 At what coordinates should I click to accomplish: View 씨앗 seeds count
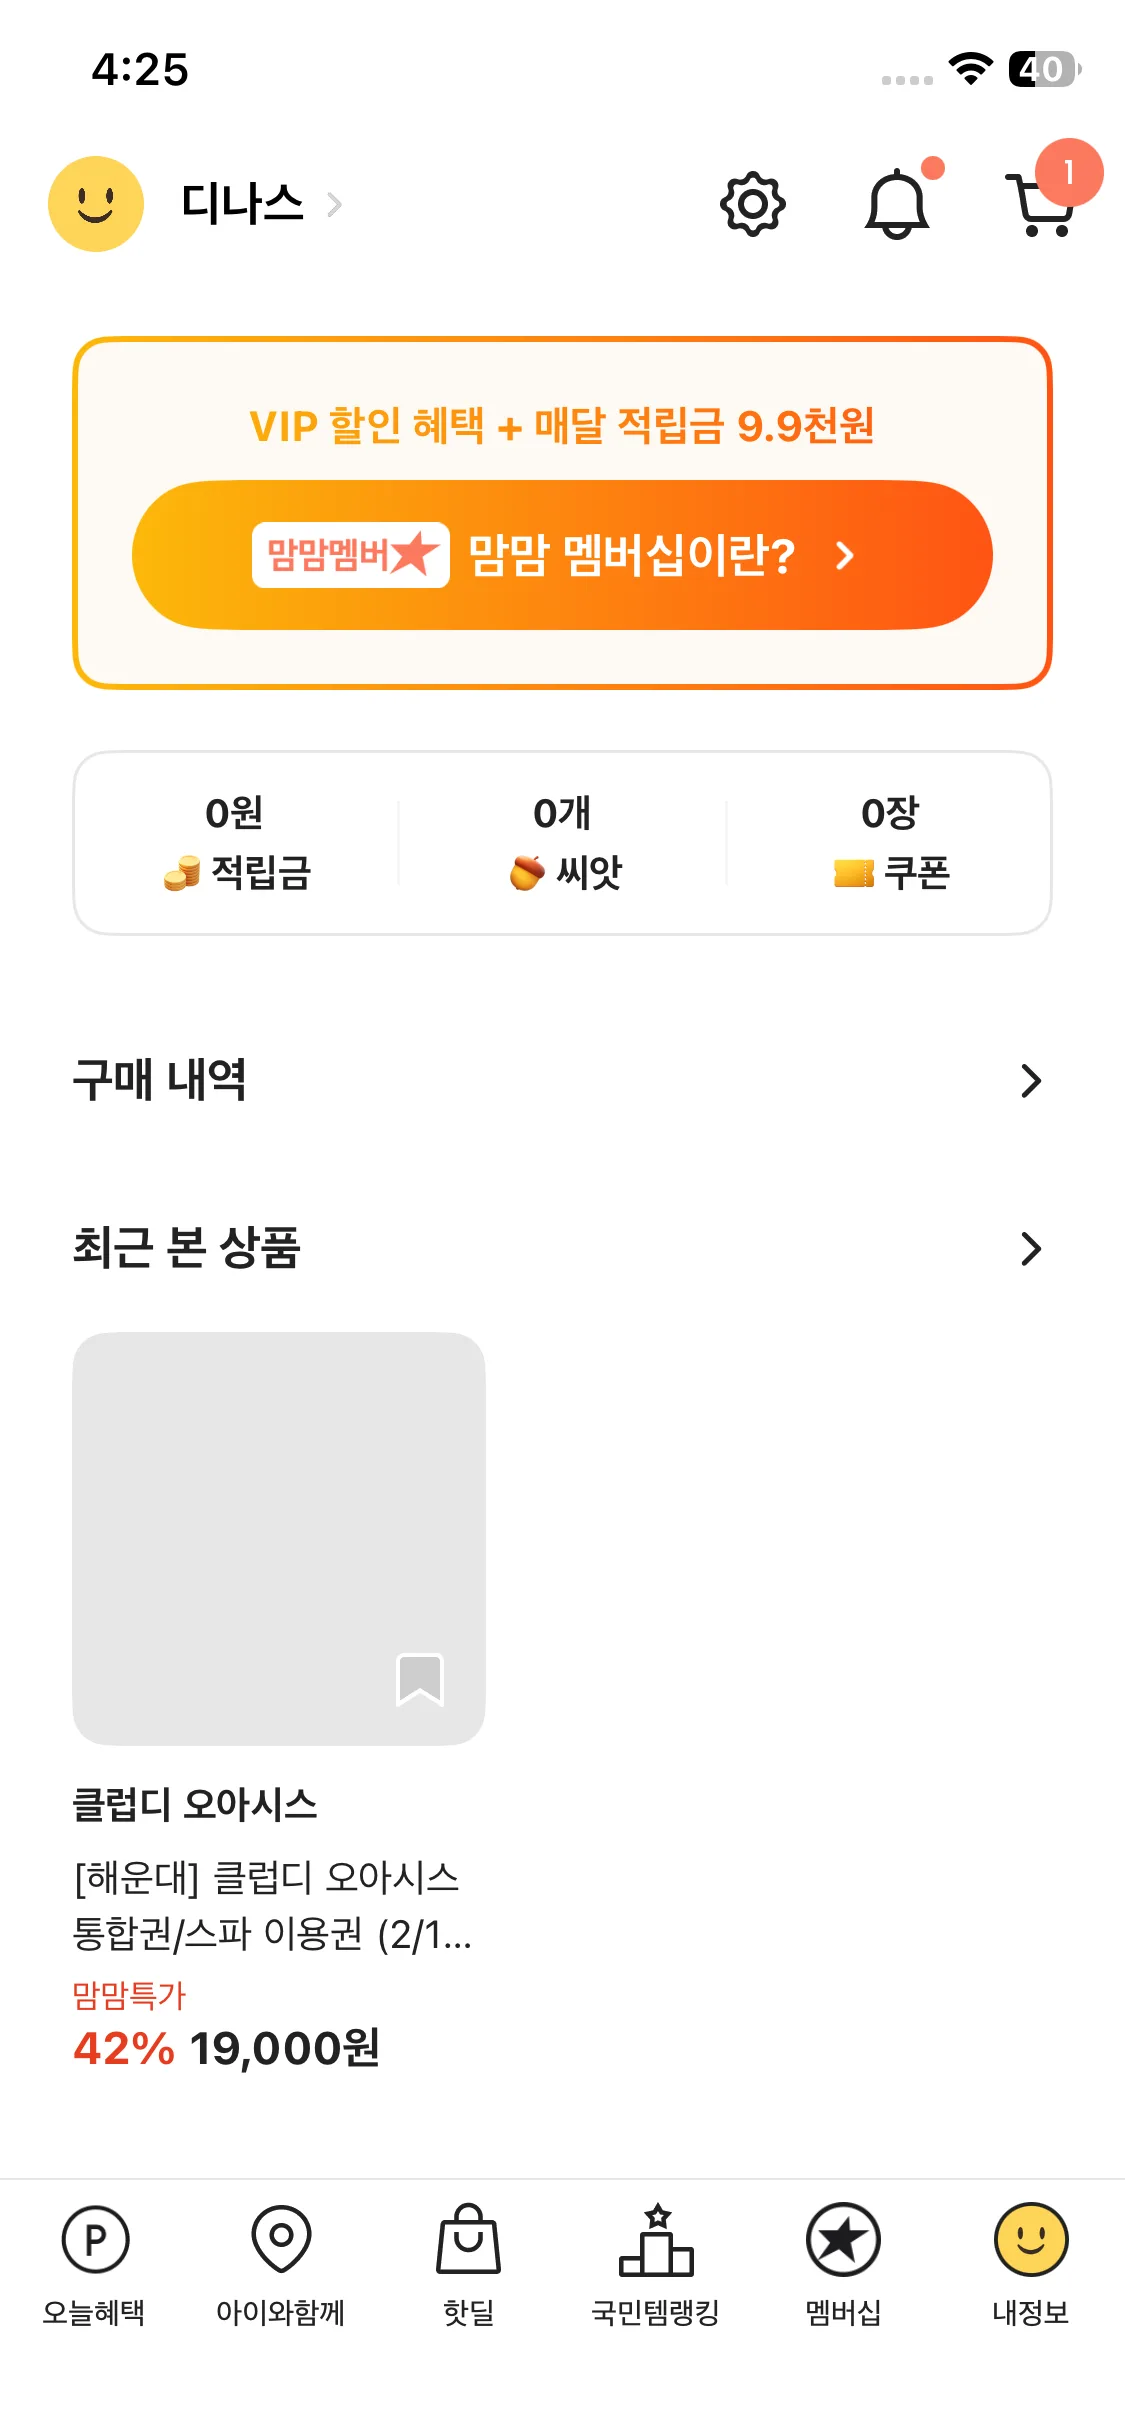pyautogui.click(x=563, y=843)
